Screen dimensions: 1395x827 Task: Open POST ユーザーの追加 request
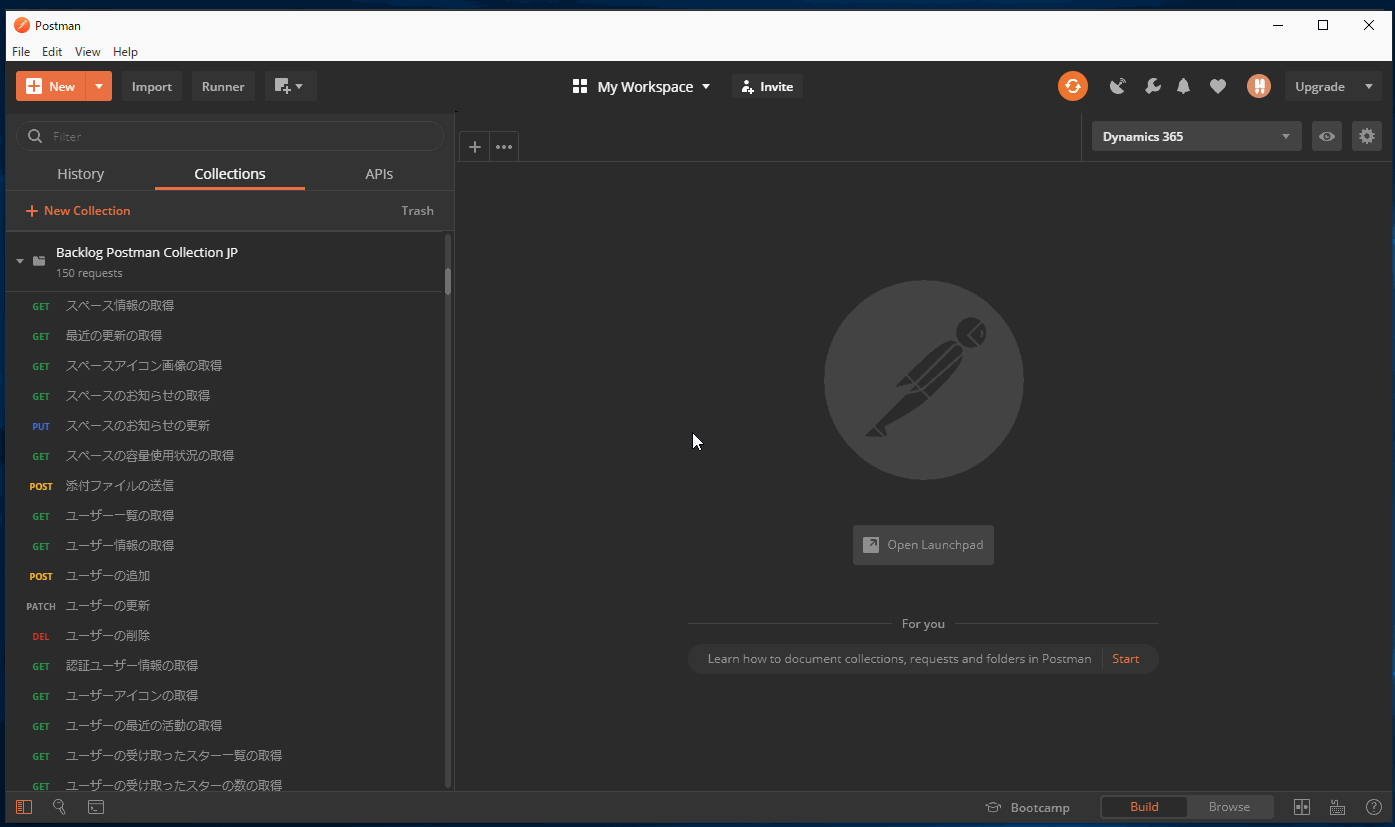point(225,576)
